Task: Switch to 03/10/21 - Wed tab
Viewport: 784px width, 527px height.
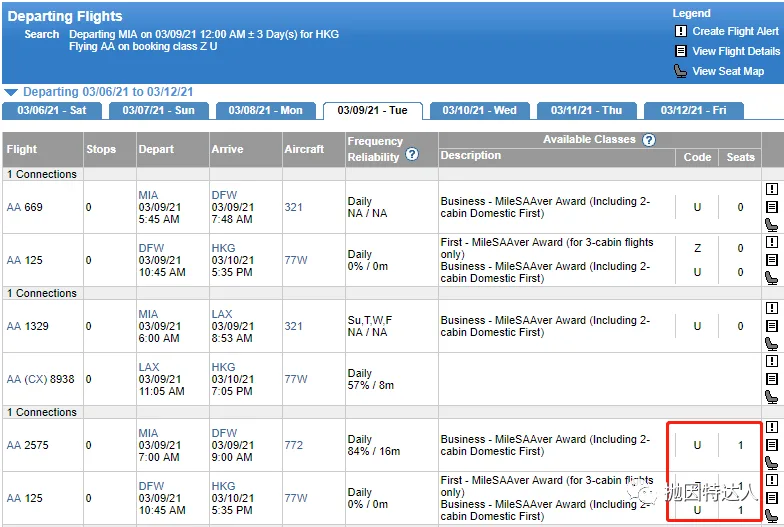Action: pyautogui.click(x=480, y=110)
